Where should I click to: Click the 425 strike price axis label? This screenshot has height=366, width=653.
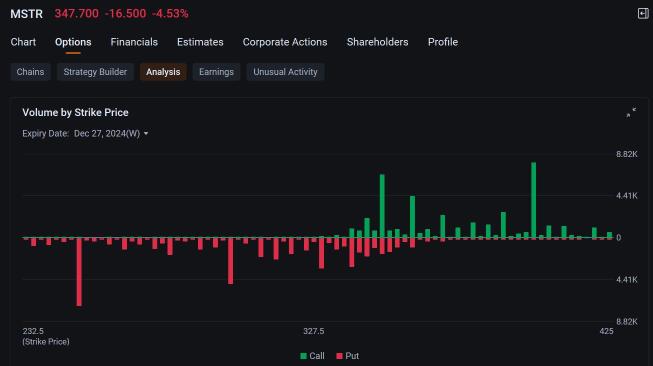(606, 331)
